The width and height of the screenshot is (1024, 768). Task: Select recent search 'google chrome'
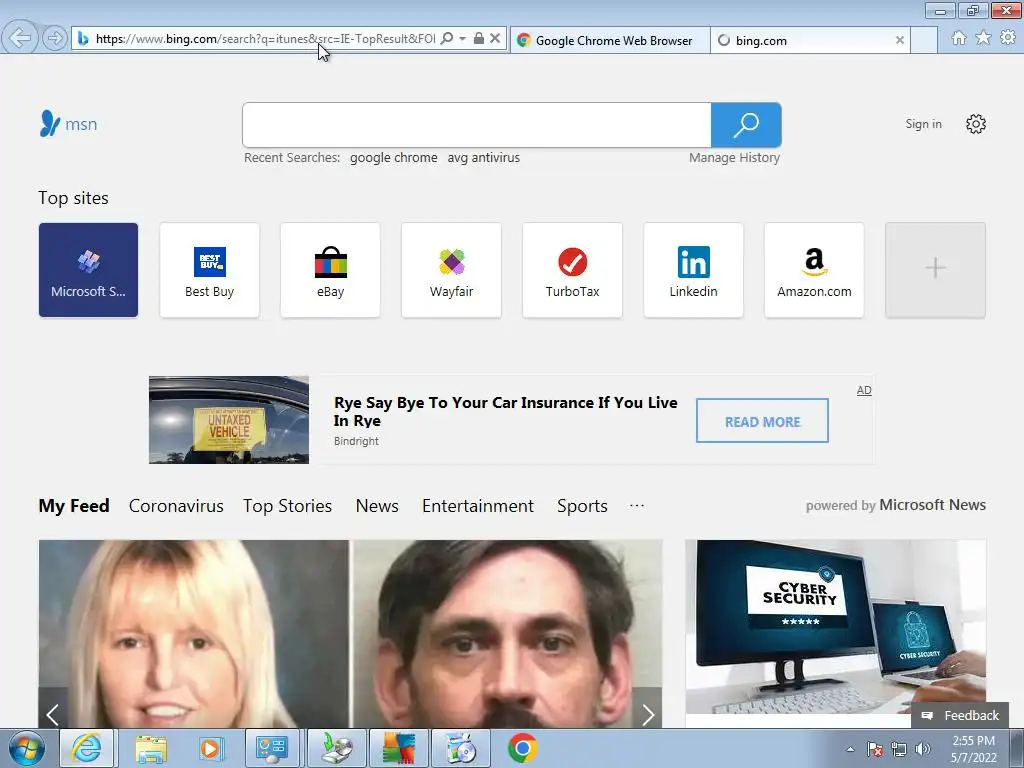[393, 157]
